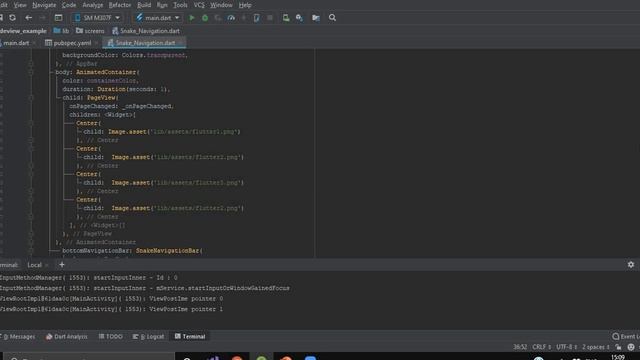Click the Synchronize refresh icon in toolbar
Viewport: 640px width, 360px height.
pyautogui.click(x=13, y=18)
